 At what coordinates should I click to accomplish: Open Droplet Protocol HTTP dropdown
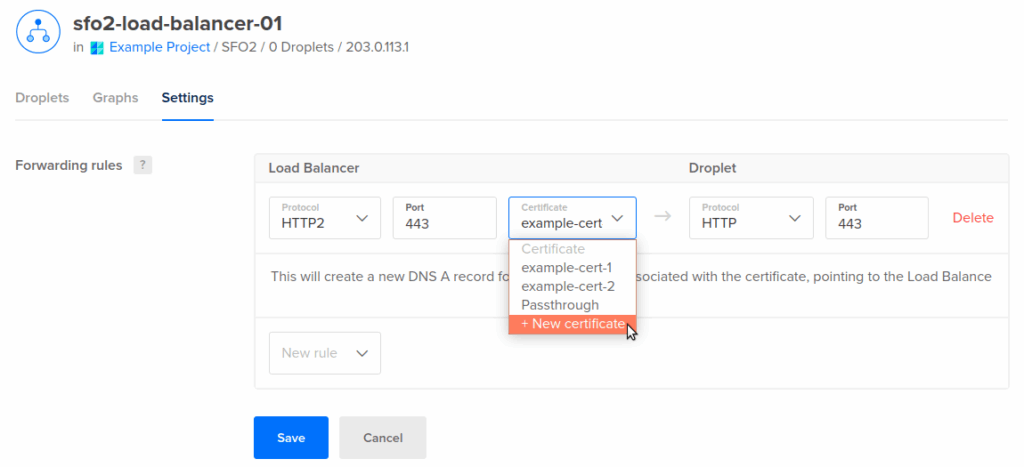click(751, 217)
